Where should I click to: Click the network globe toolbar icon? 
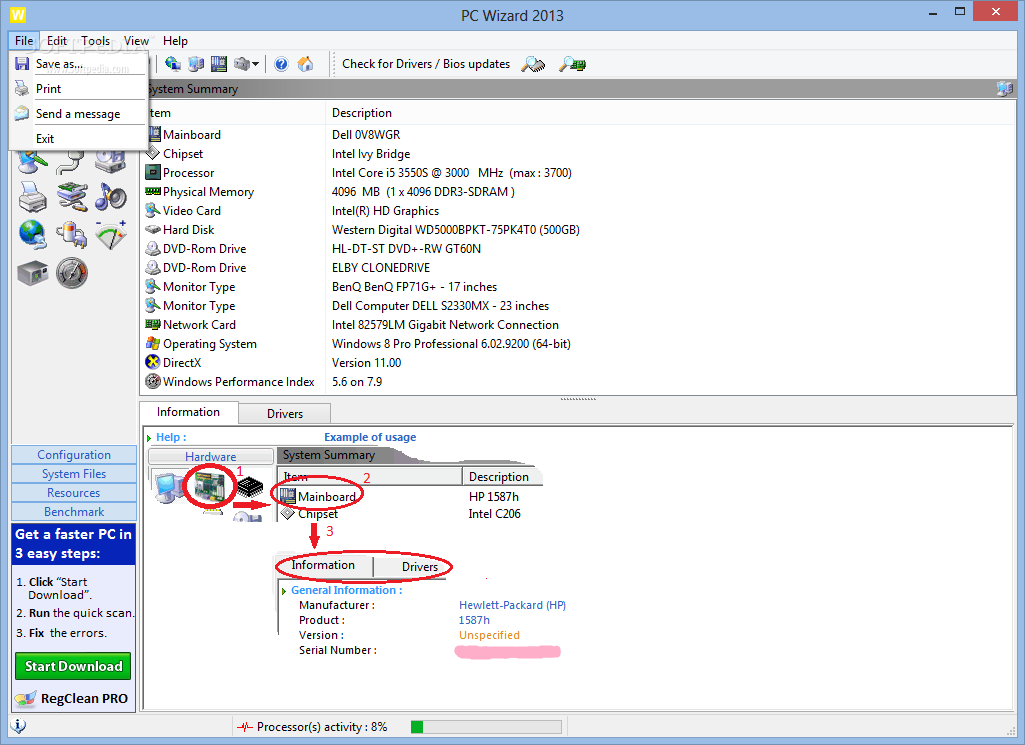pos(173,63)
